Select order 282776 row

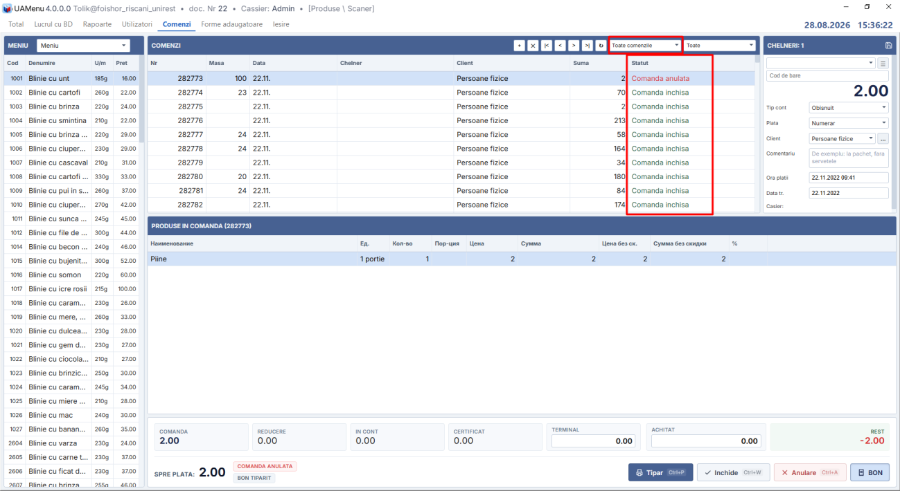[451, 121]
